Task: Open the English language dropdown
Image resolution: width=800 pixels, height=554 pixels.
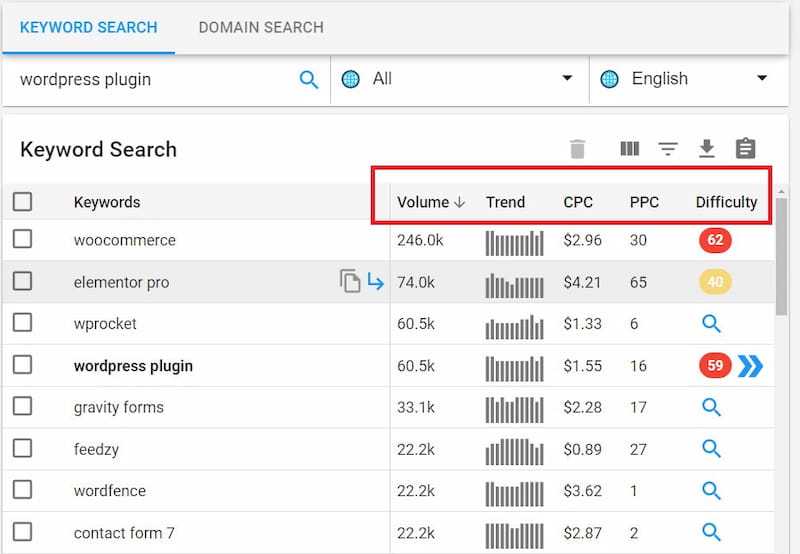Action: point(689,80)
